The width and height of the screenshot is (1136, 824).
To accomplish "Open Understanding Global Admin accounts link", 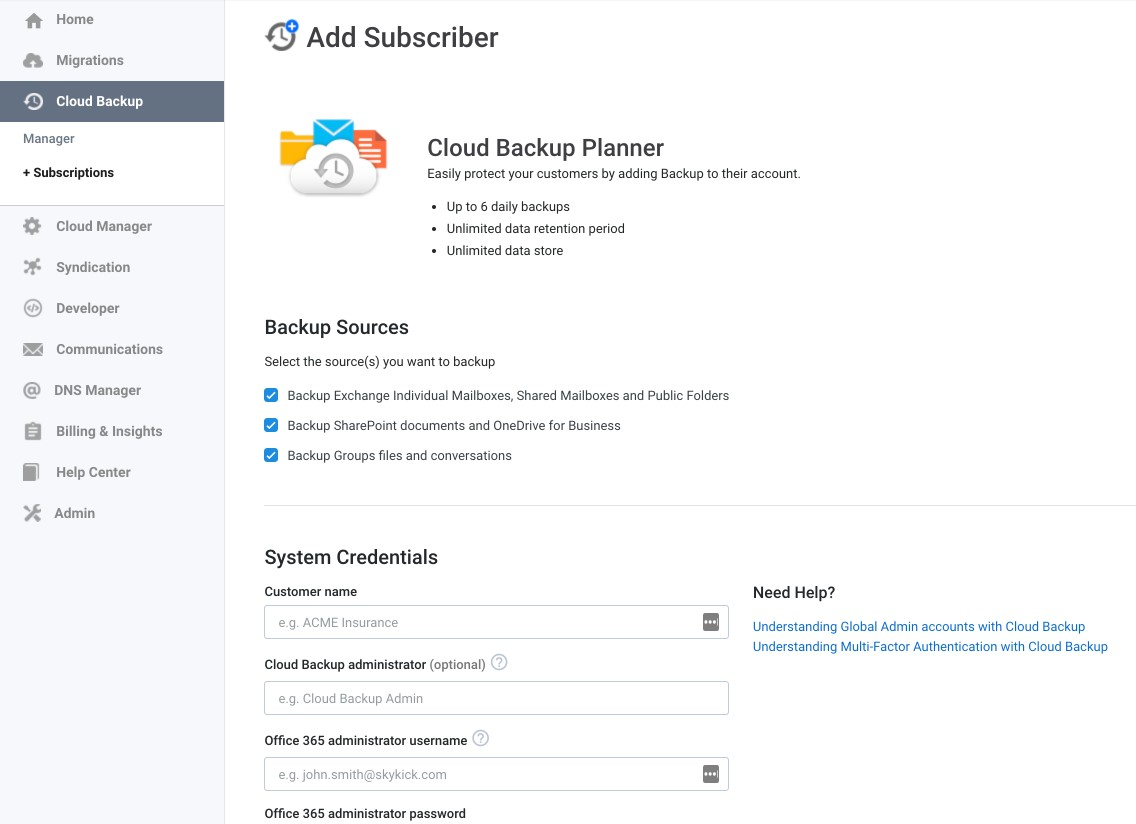I will pos(919,626).
